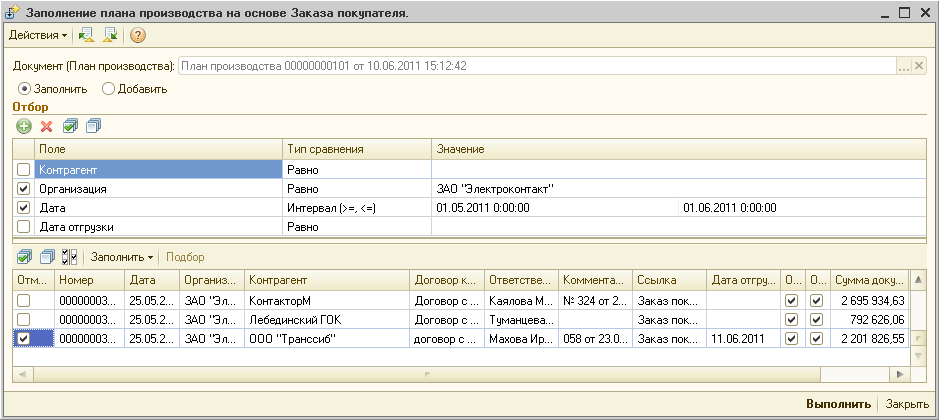Uncheck the Организация filter checkbox
The image size is (939, 420).
24,188
